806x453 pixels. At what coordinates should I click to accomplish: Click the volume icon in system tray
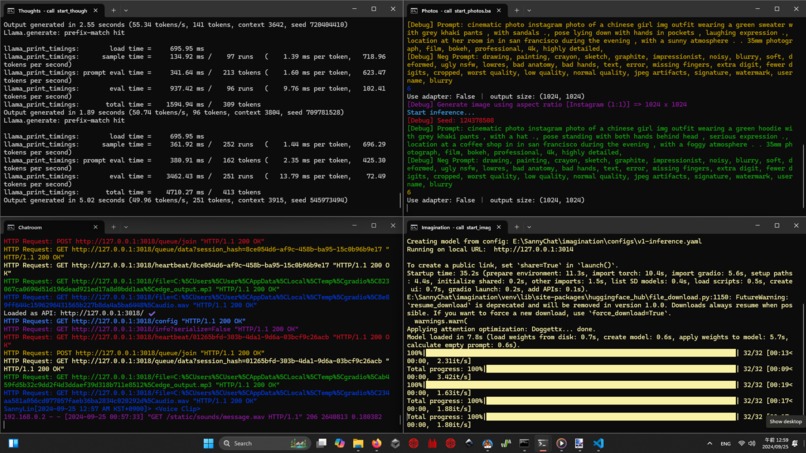point(752,443)
